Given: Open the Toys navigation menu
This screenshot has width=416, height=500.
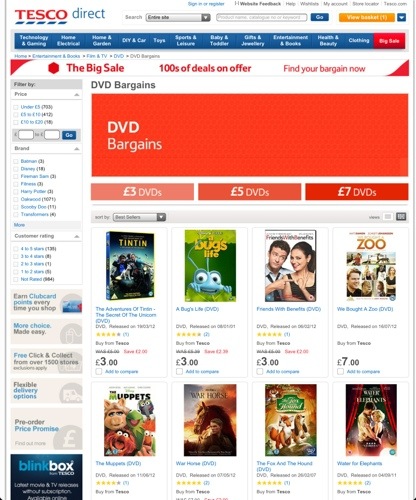Looking at the screenshot, I should click(x=159, y=40).
